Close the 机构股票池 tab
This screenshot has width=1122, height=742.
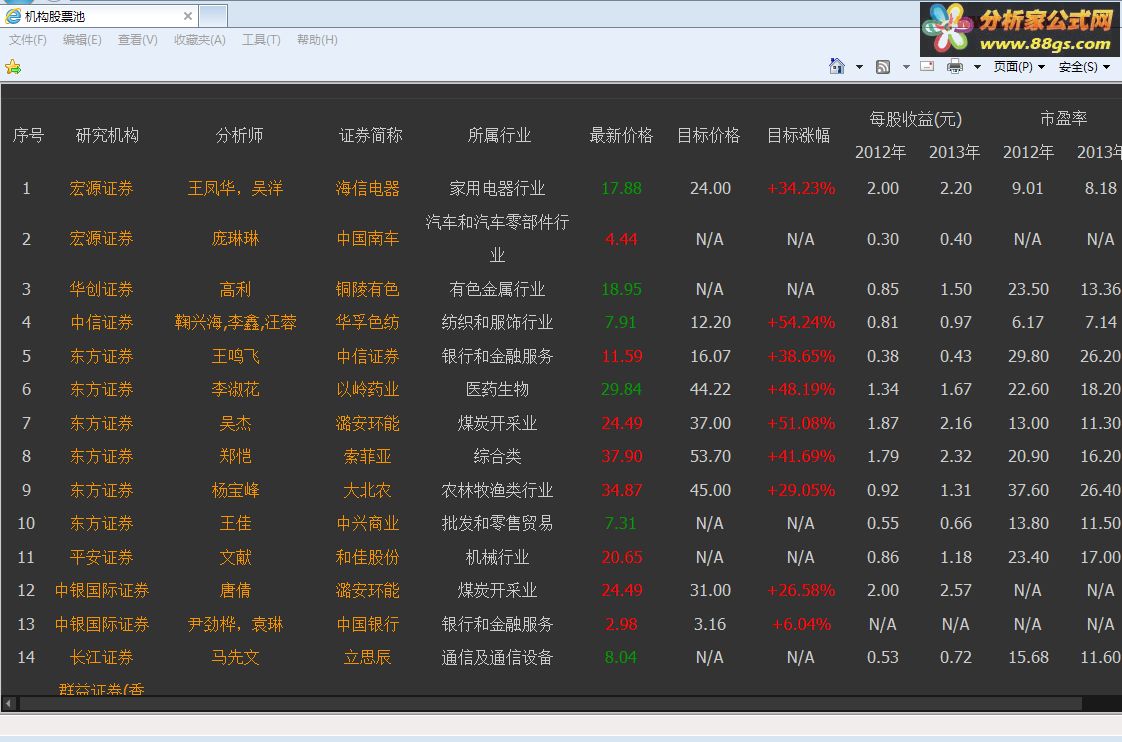tap(187, 16)
